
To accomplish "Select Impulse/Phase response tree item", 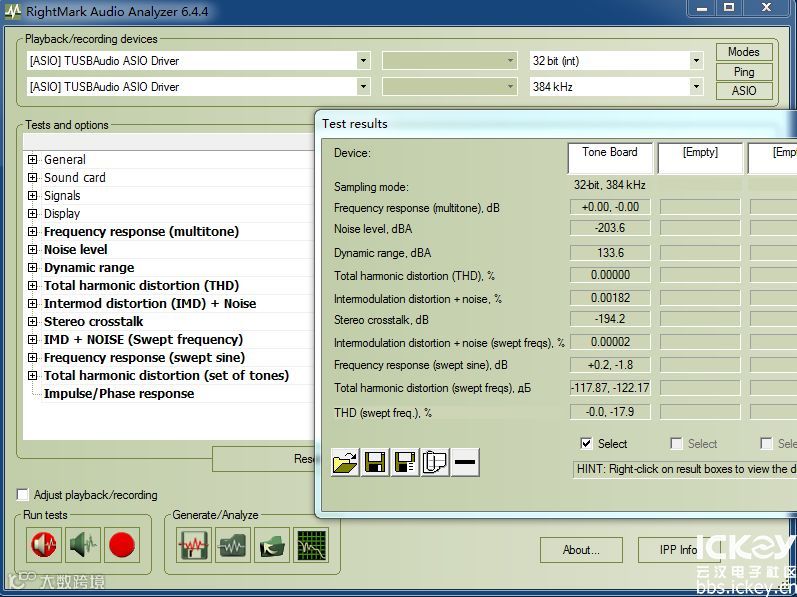I will pos(119,394).
